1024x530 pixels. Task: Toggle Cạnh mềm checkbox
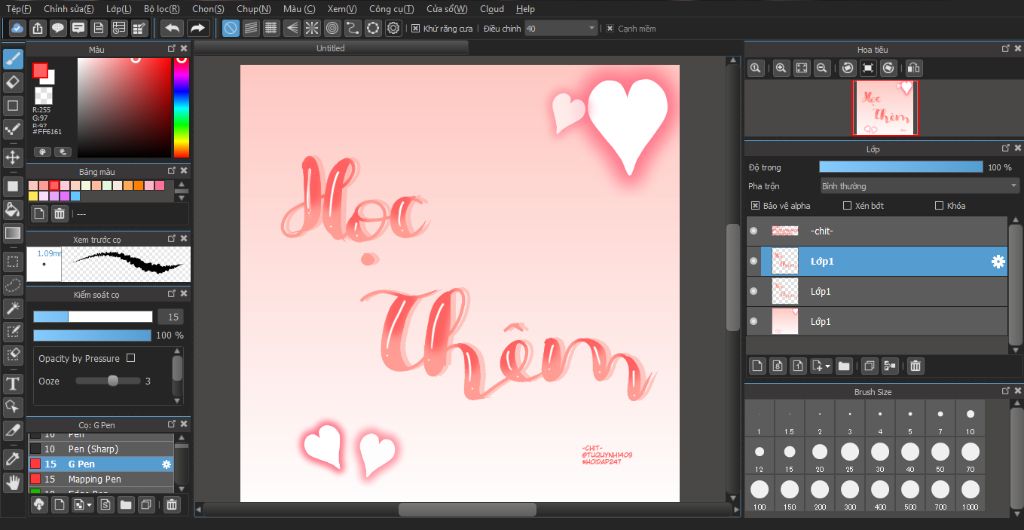[x=610, y=29]
